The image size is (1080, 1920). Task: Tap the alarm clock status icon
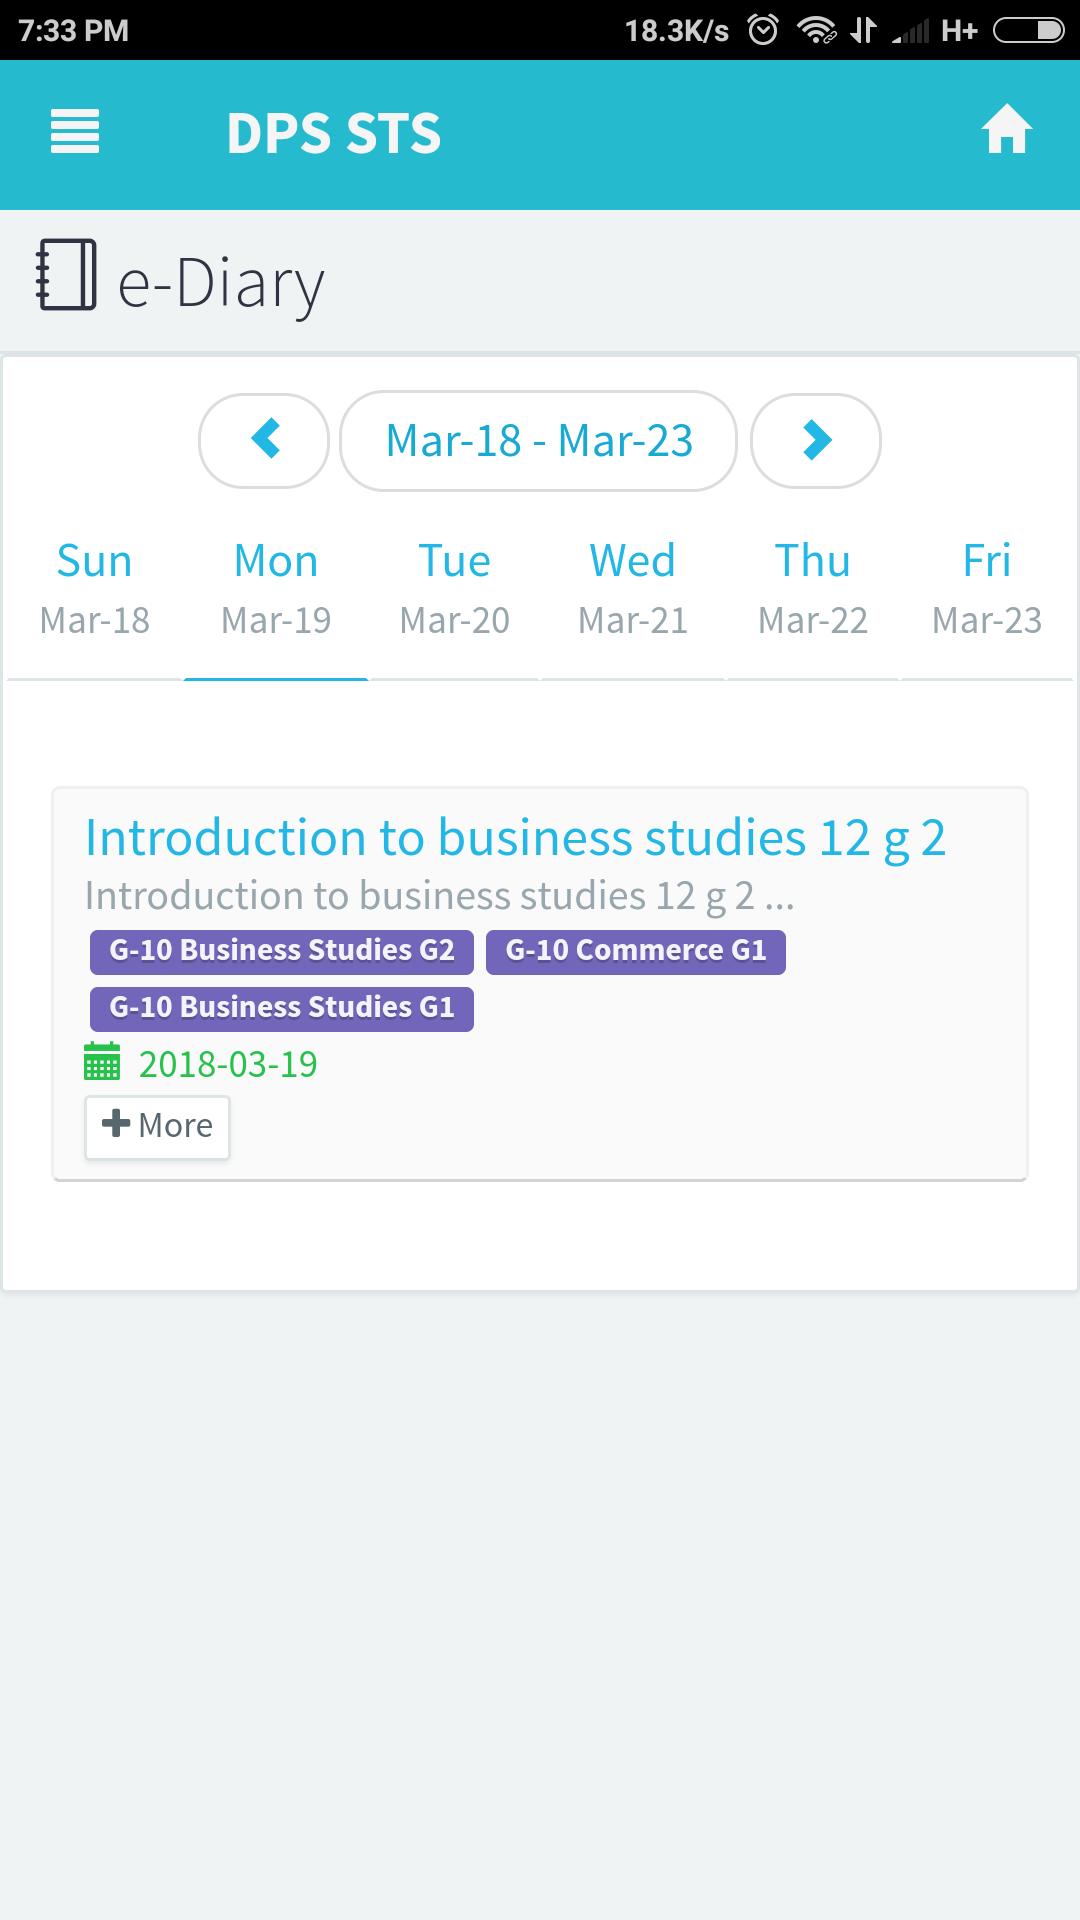763,30
